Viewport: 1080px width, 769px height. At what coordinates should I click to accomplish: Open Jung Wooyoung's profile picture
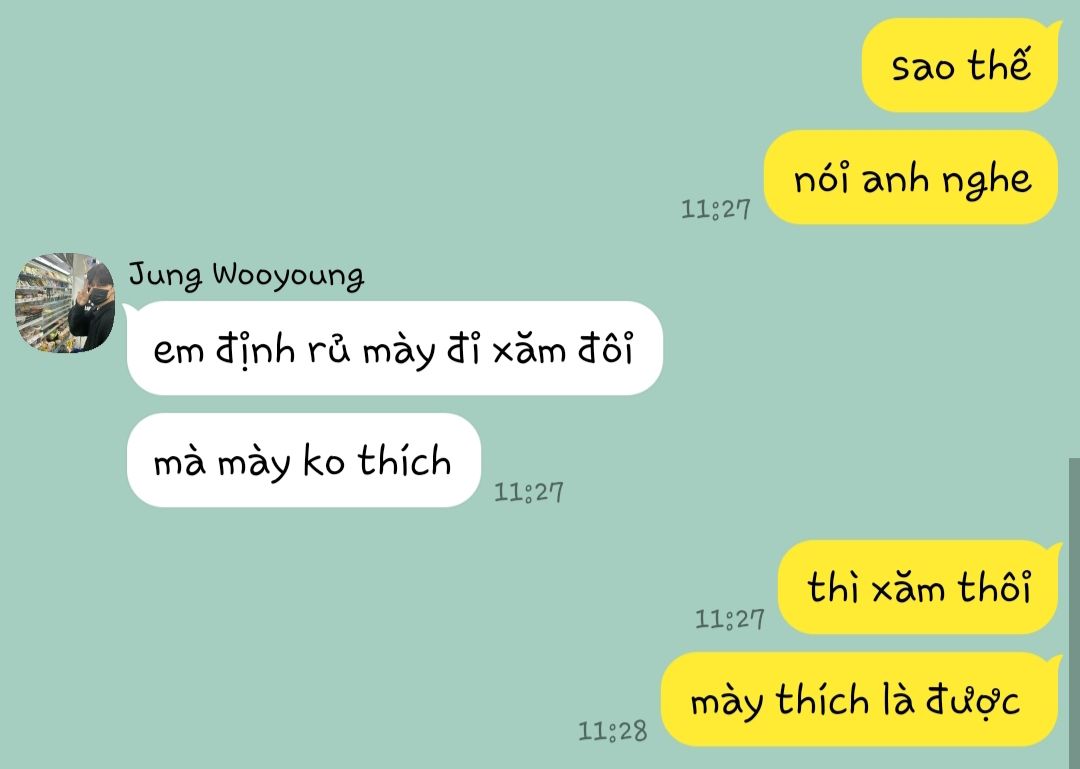(65, 303)
